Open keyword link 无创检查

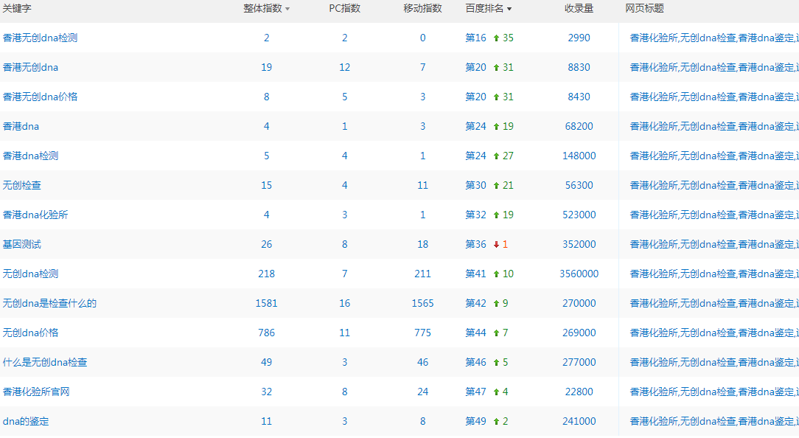click(21, 185)
